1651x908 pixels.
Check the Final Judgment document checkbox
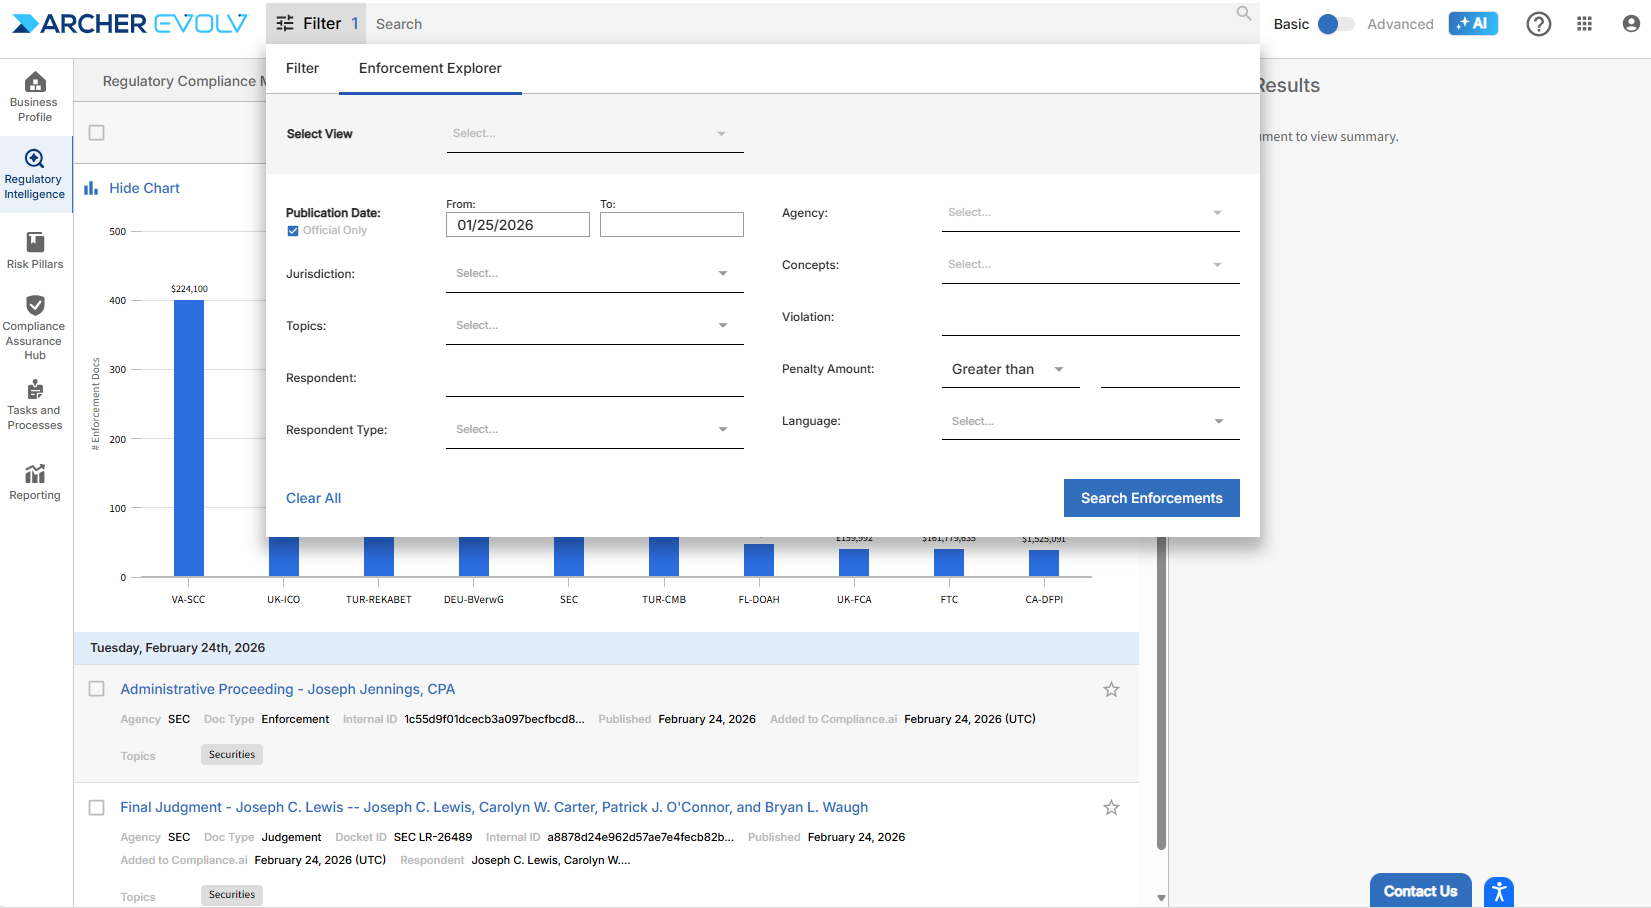(97, 807)
